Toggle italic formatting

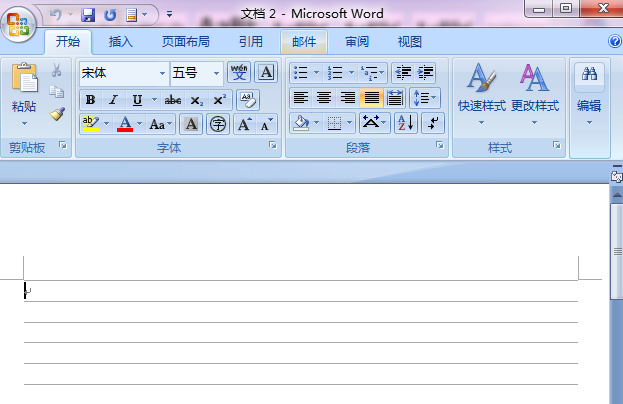(114, 100)
